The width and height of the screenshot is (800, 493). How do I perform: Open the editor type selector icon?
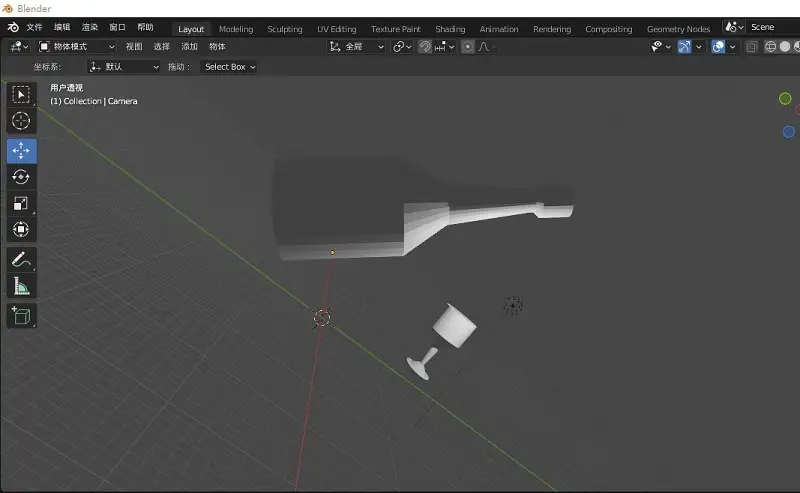click(19, 46)
